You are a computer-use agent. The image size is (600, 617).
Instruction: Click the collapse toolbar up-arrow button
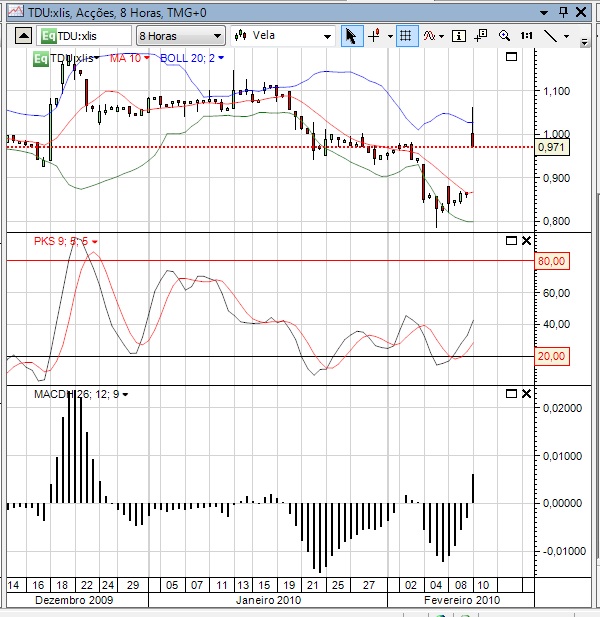coord(23,36)
